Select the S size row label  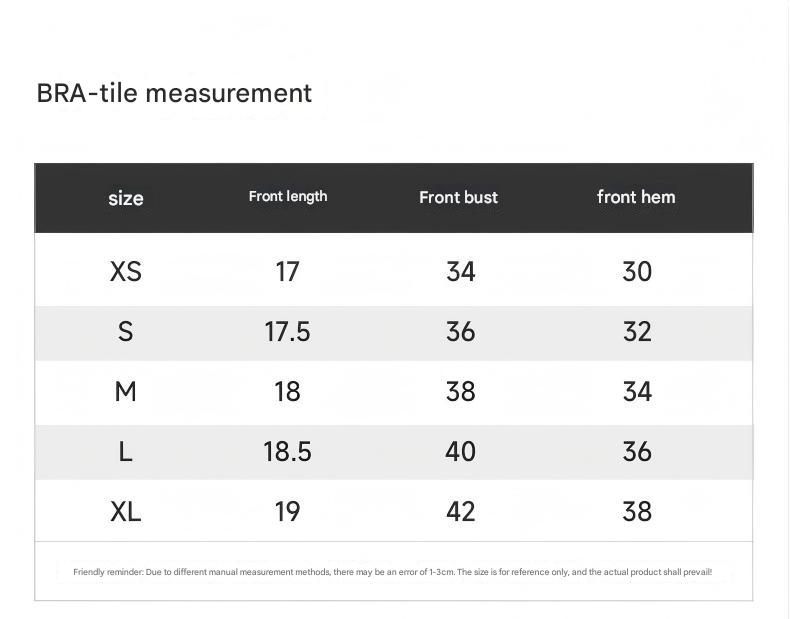click(x=126, y=331)
